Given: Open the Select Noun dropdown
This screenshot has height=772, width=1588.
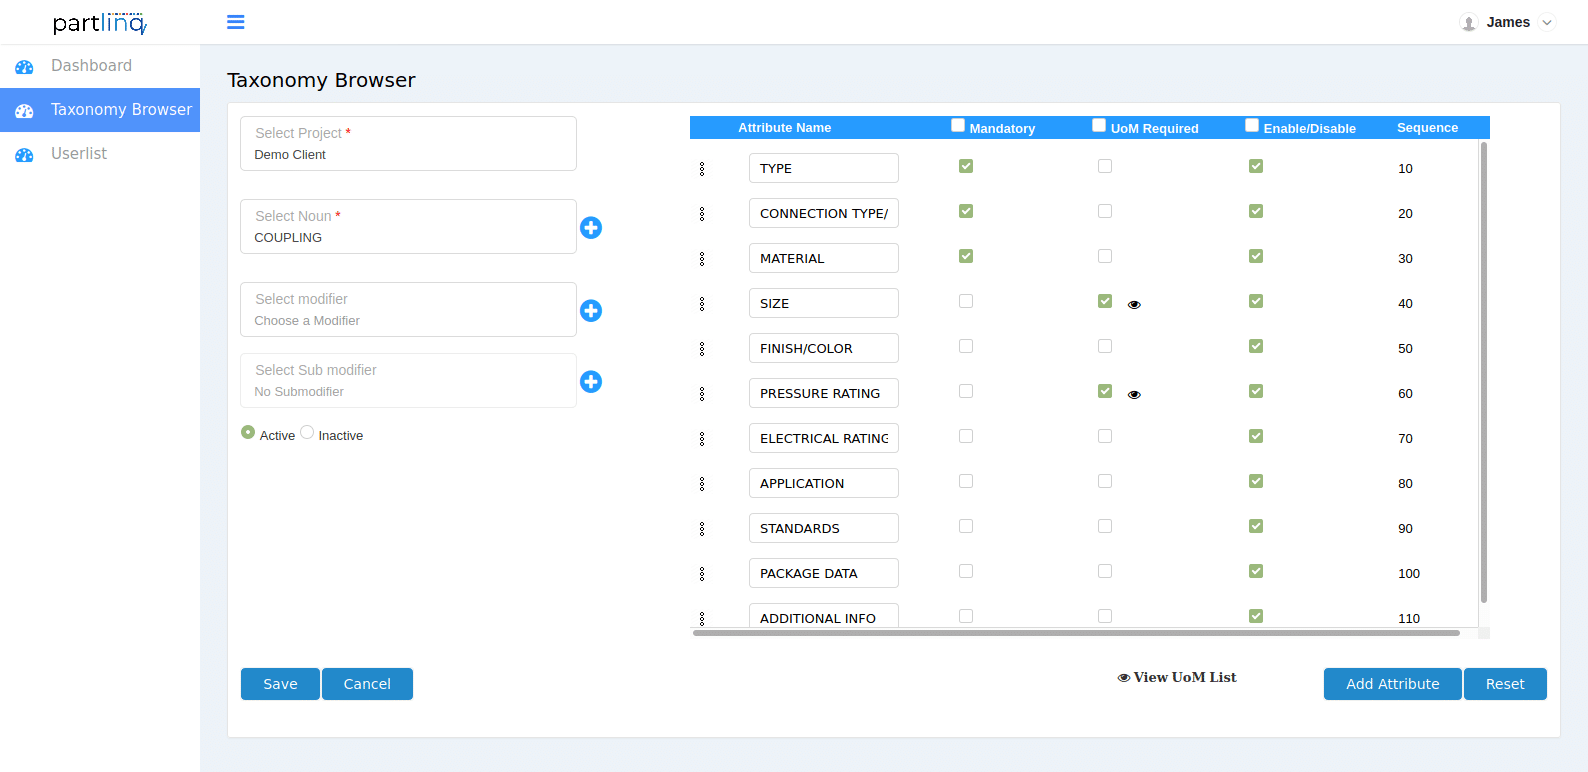Looking at the screenshot, I should coord(408,226).
